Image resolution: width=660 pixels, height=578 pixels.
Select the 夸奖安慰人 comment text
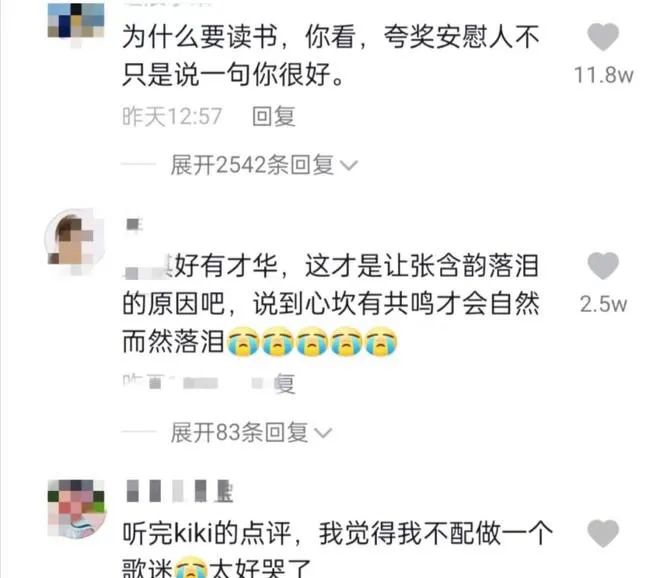click(x=331, y=56)
